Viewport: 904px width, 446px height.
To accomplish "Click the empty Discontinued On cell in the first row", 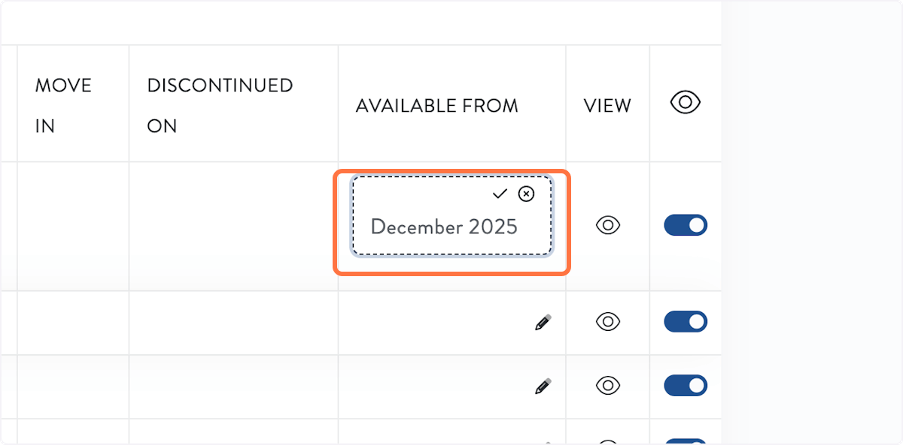I will 233,226.
